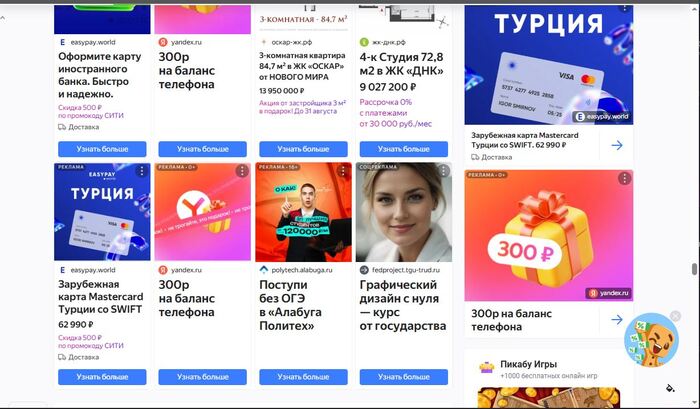Click the smiling woman ad thumbnail
Screen dimensions: 700x409
coord(404,212)
